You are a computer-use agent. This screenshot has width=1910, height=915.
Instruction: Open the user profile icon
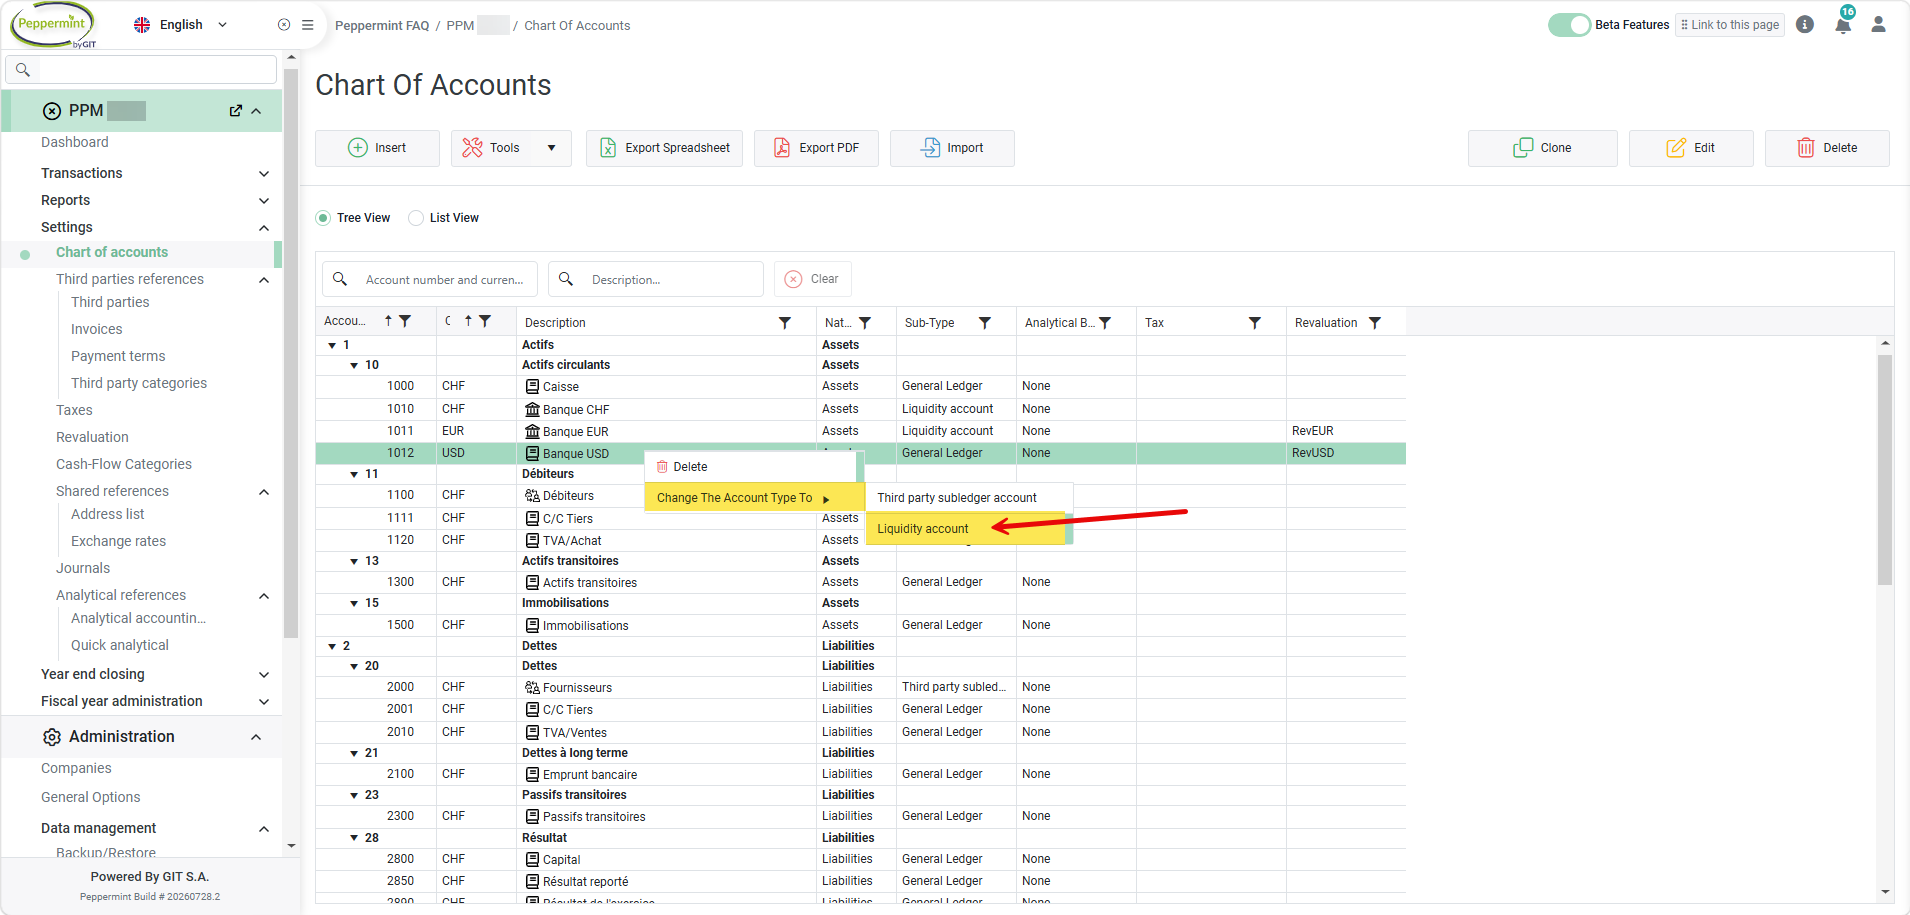(1878, 25)
